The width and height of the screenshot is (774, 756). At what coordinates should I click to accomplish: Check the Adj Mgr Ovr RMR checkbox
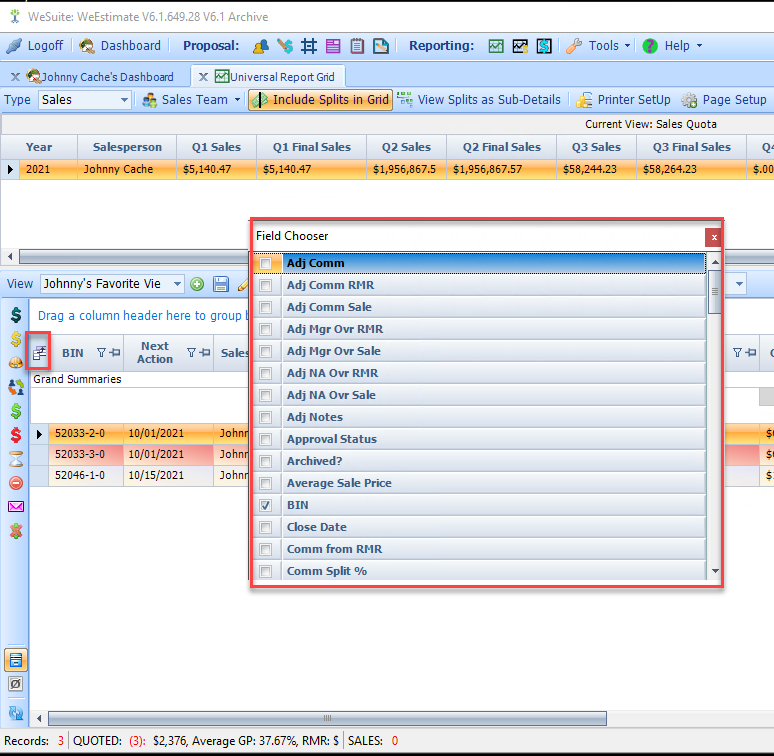click(266, 329)
